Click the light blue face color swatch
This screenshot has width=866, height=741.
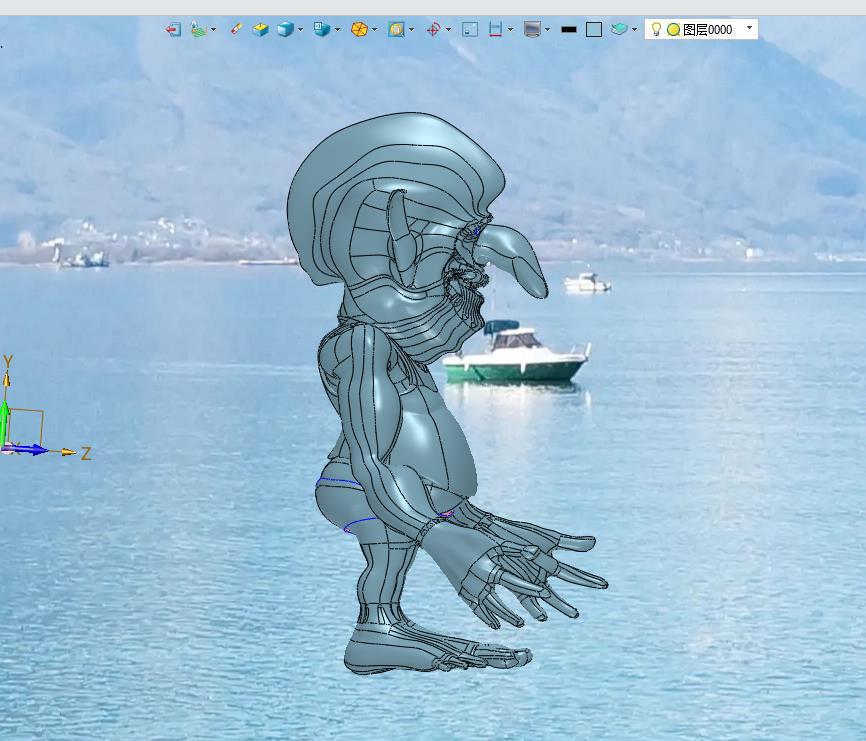(x=594, y=29)
